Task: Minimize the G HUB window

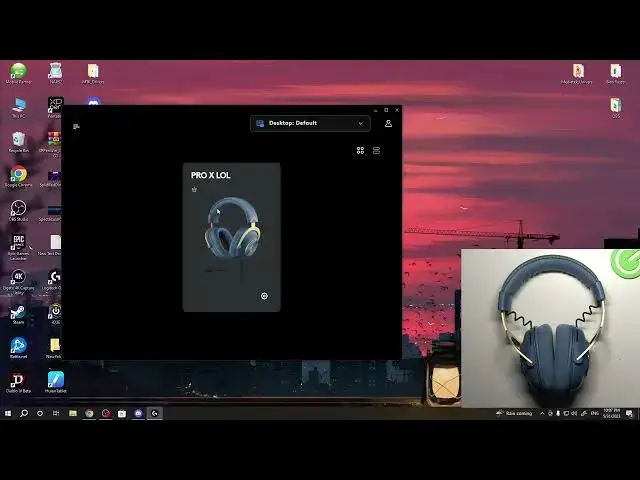Action: pyautogui.click(x=376, y=110)
